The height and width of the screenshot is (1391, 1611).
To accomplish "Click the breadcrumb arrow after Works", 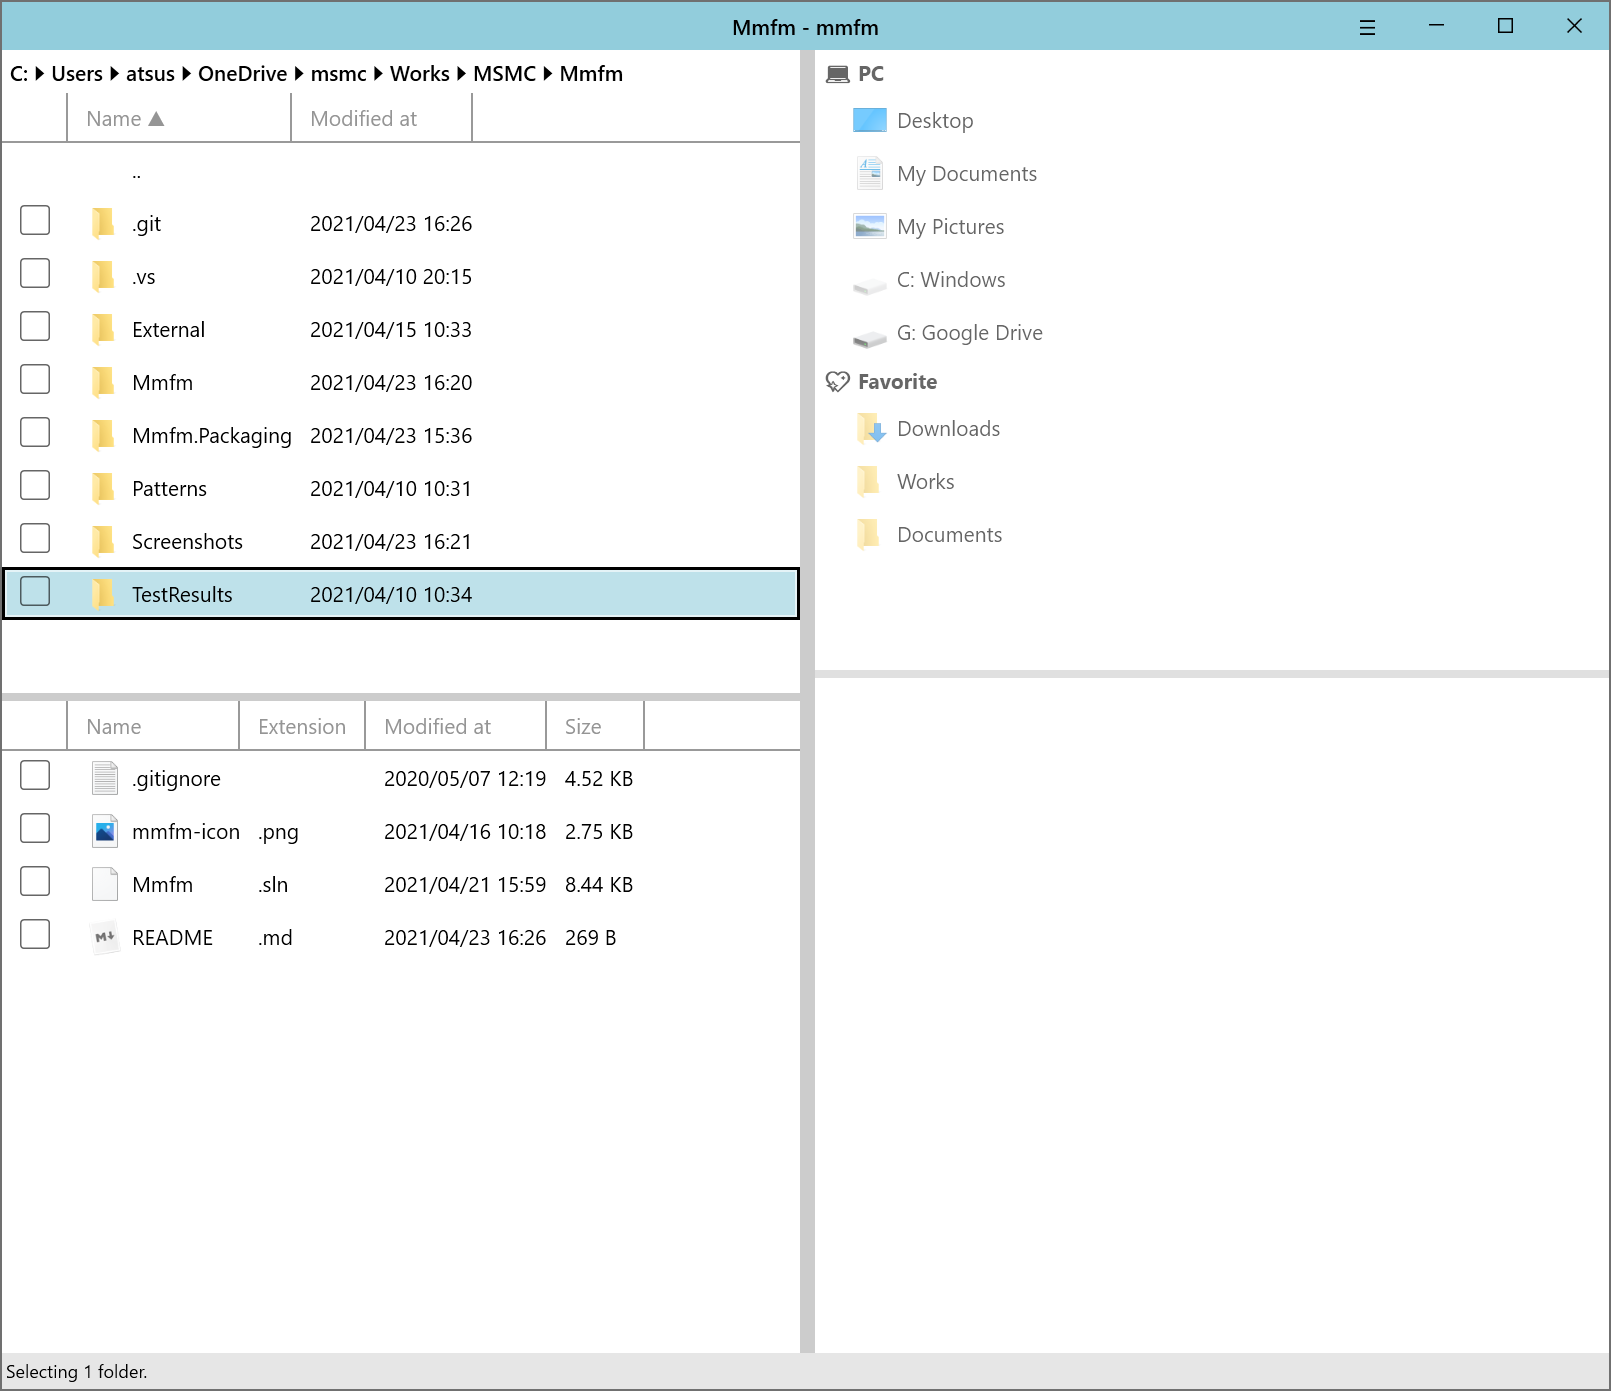I will [x=461, y=74].
